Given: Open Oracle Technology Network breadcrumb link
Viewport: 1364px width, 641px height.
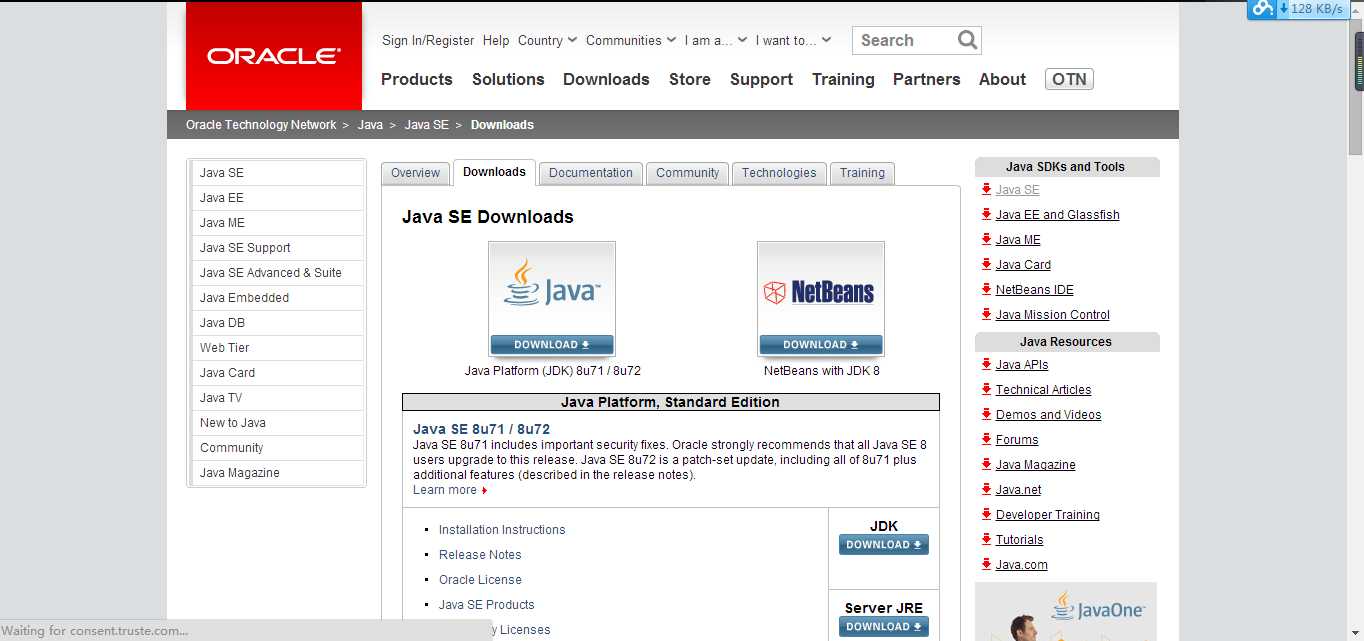Looking at the screenshot, I should pos(261,125).
